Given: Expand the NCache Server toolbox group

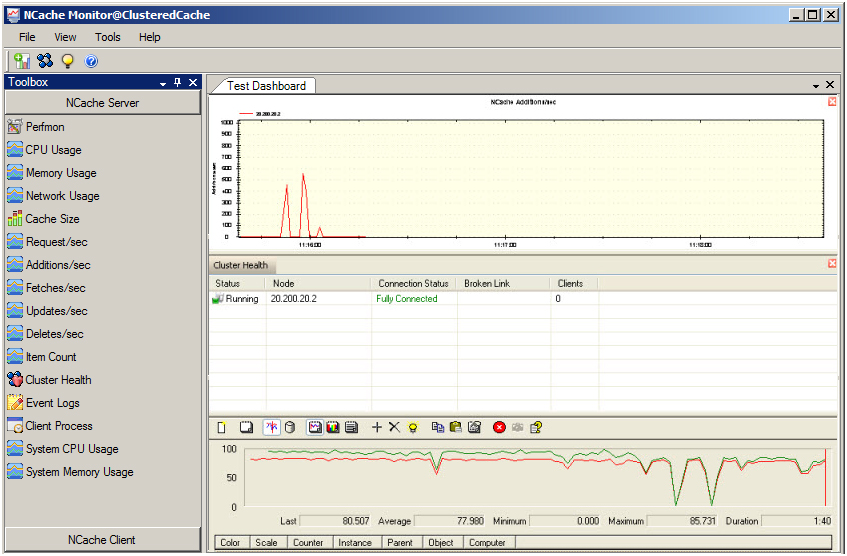Looking at the screenshot, I should coord(103,103).
